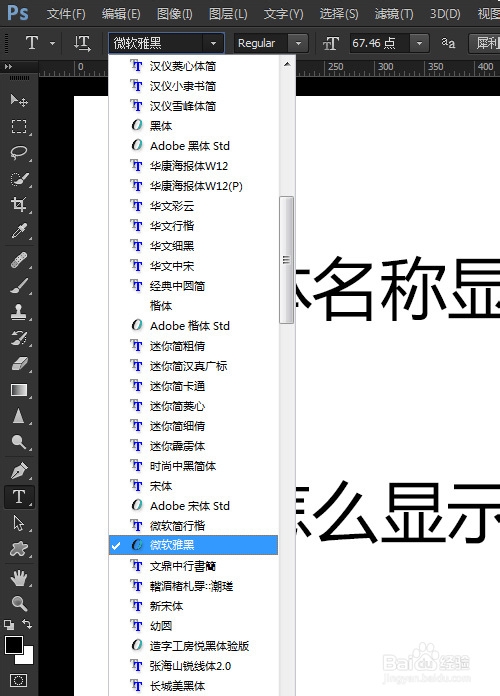Expand the toolbox double-arrow
The image size is (500, 696).
(8, 67)
